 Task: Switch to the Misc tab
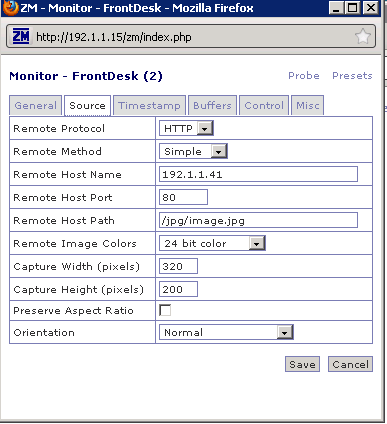click(308, 106)
